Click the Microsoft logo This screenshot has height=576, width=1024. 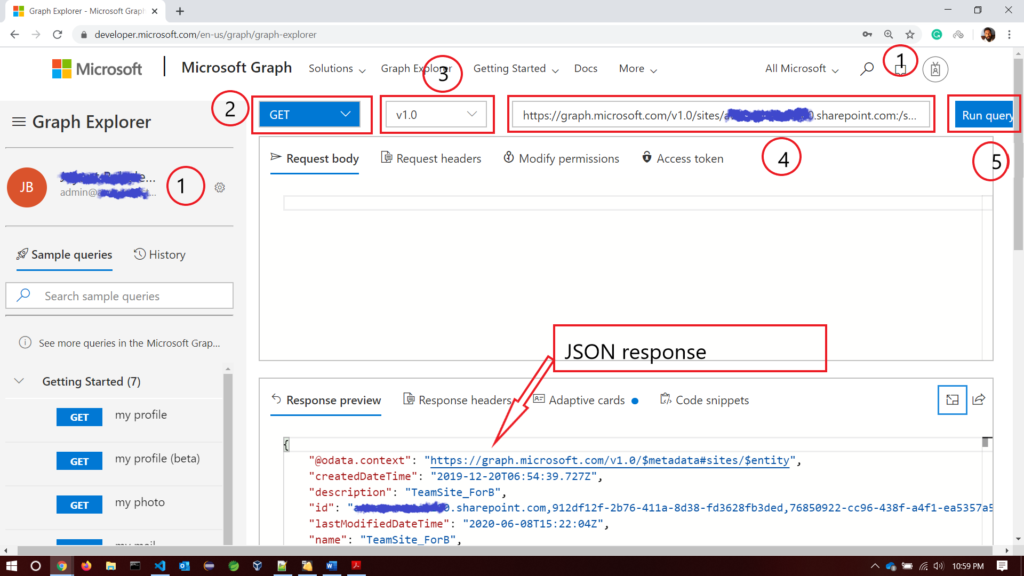coord(97,69)
